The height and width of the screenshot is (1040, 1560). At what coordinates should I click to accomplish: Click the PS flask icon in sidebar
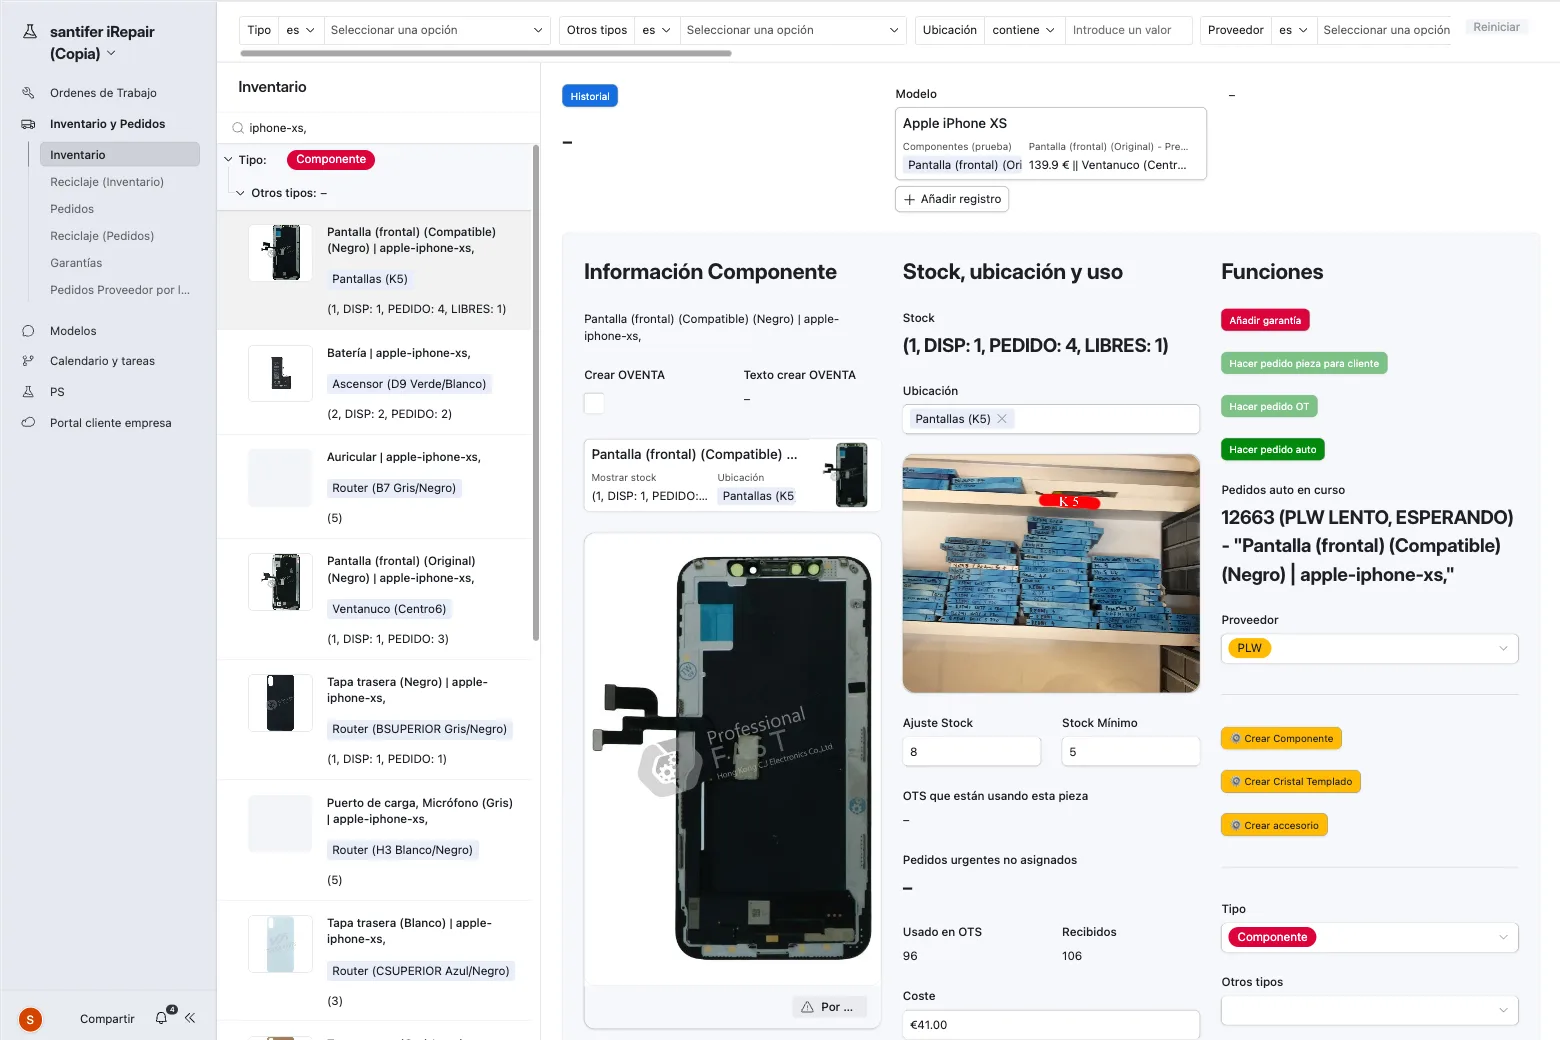tap(28, 392)
